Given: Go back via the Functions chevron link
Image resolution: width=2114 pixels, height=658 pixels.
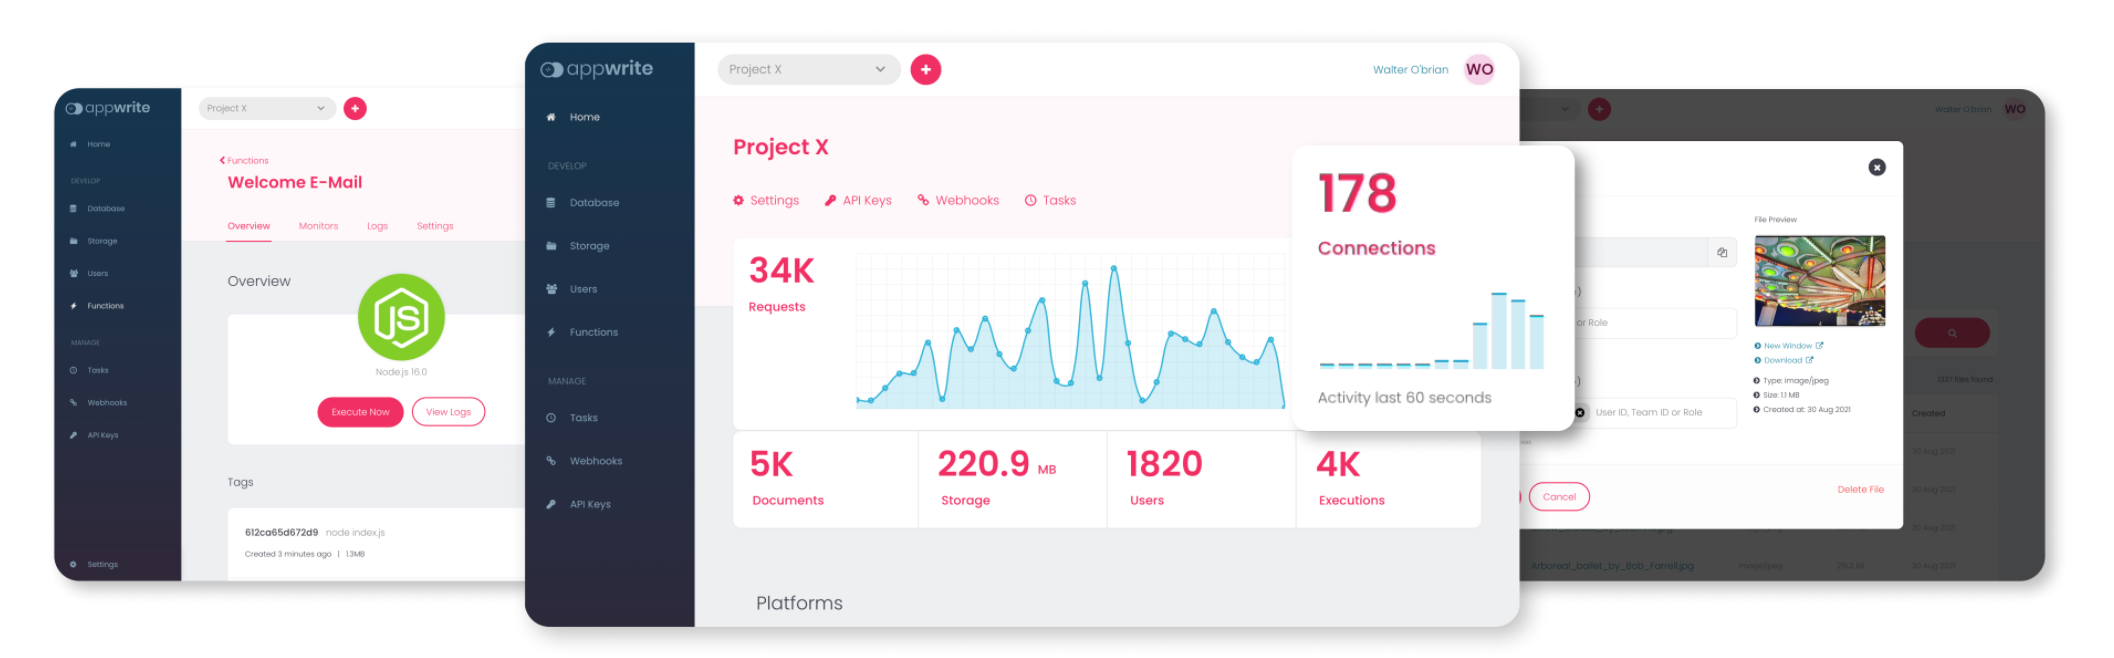Looking at the screenshot, I should click(244, 160).
